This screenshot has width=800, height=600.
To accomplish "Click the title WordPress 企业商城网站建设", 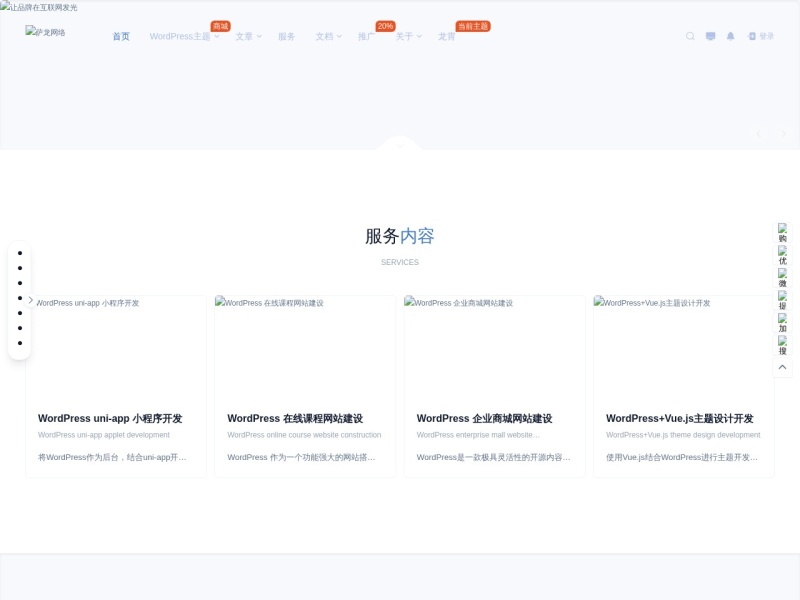I will 484,418.
